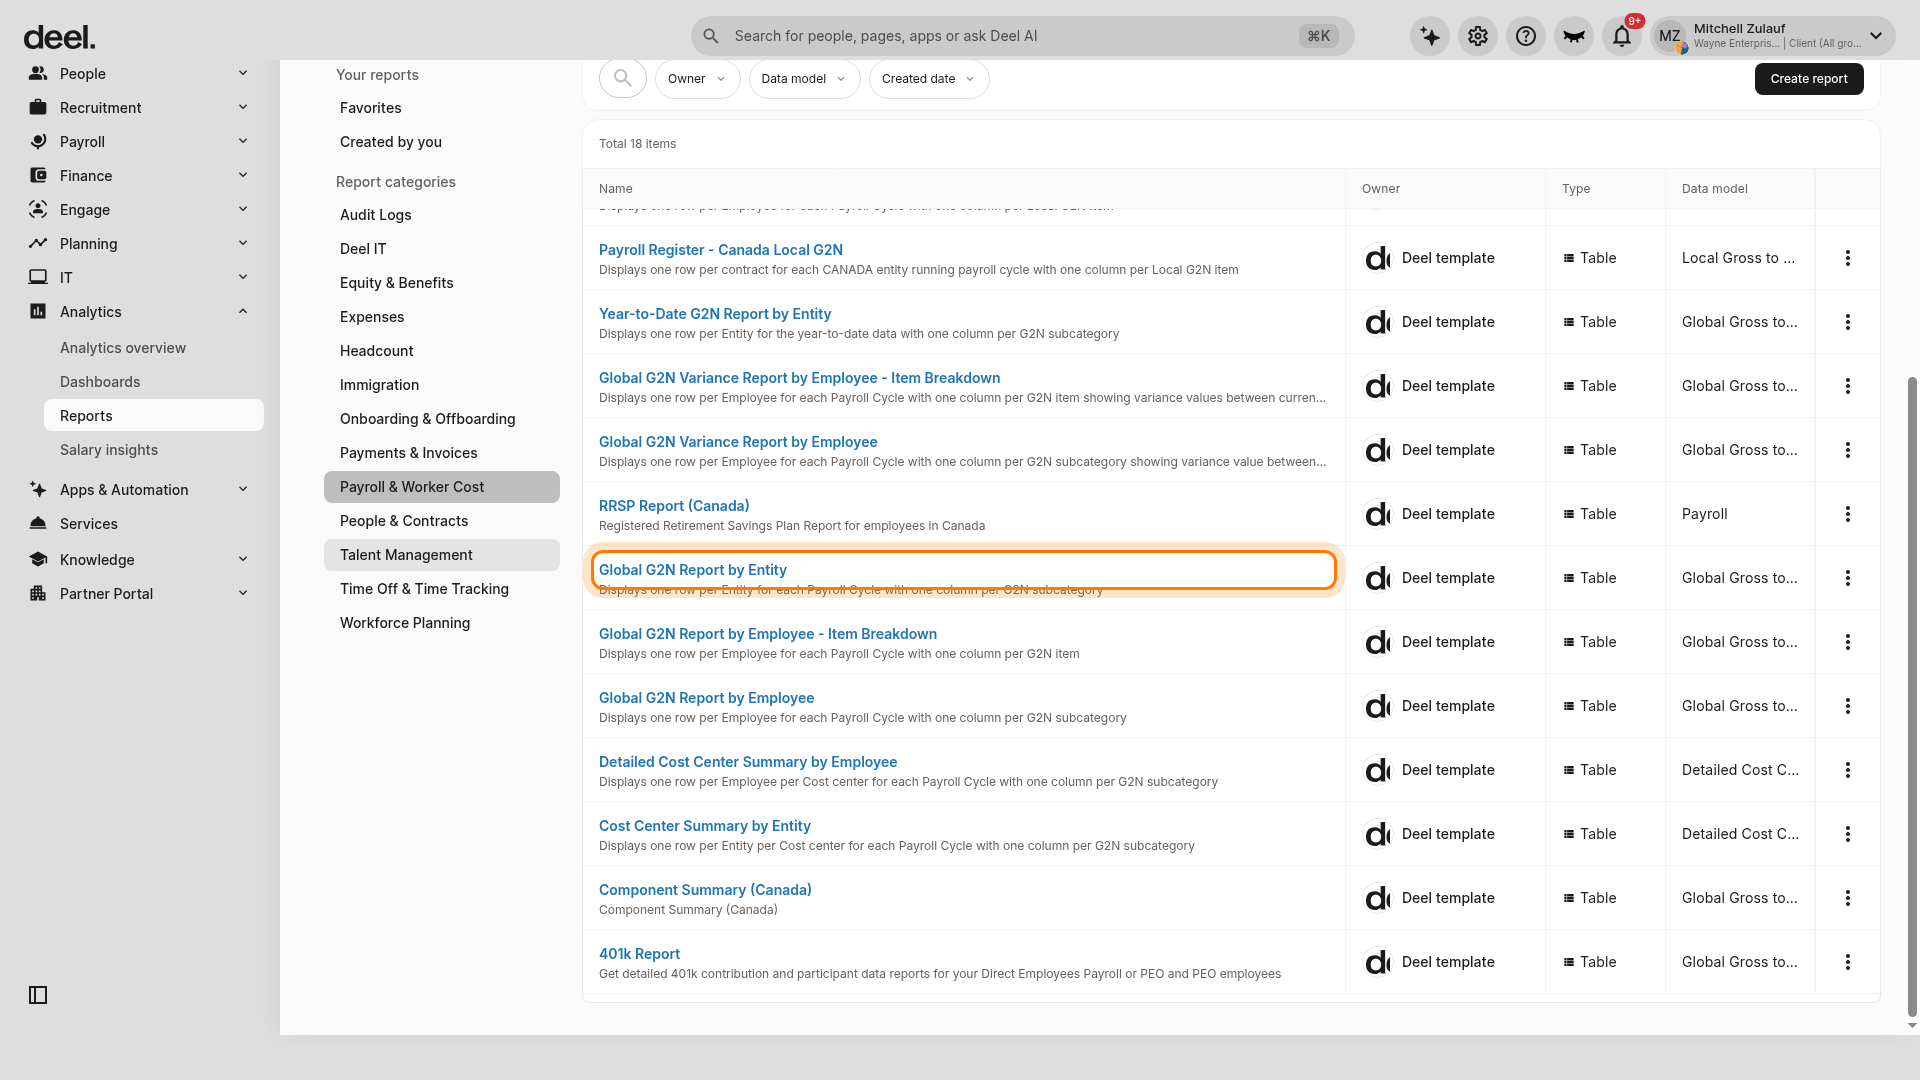Open the 401k Report link
The image size is (1920, 1080).
pos(639,954)
